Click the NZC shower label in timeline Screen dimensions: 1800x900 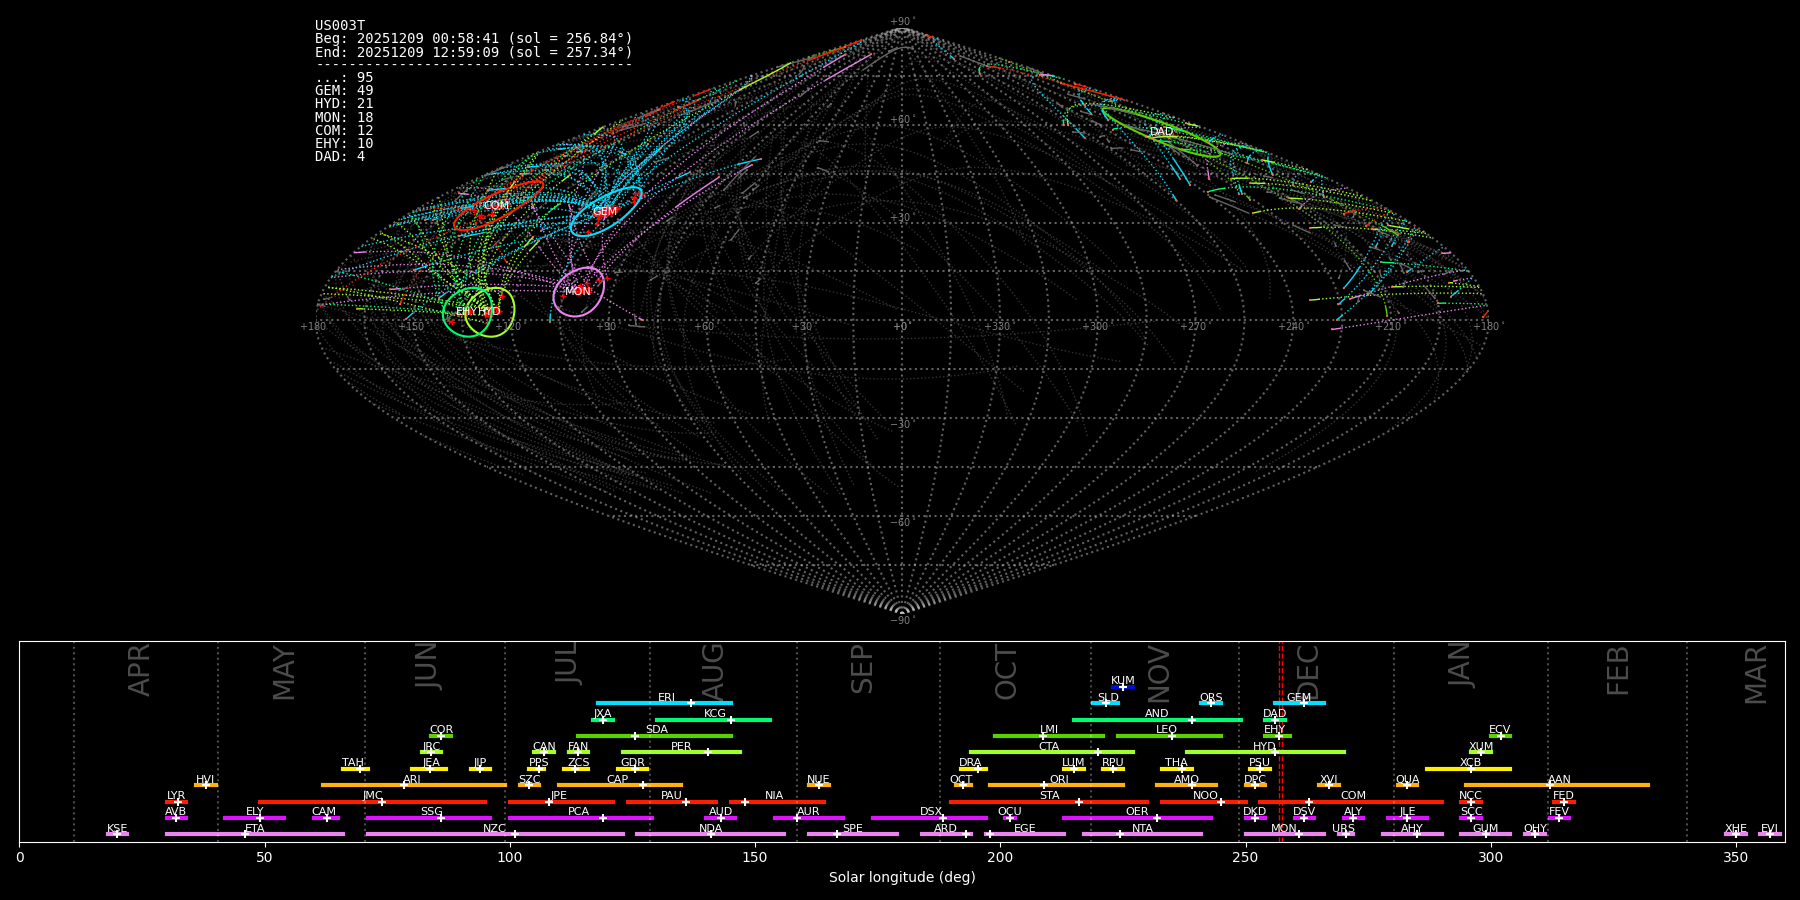pyautogui.click(x=495, y=829)
